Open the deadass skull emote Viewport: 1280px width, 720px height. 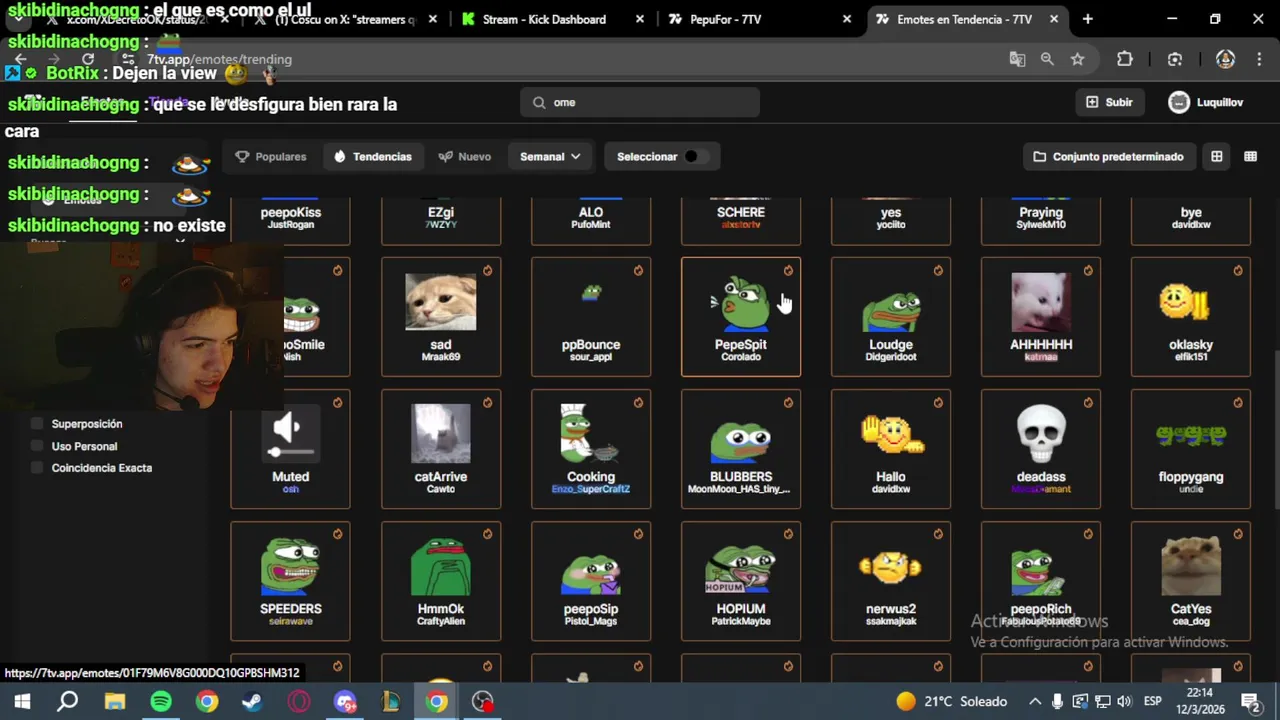click(x=1041, y=449)
